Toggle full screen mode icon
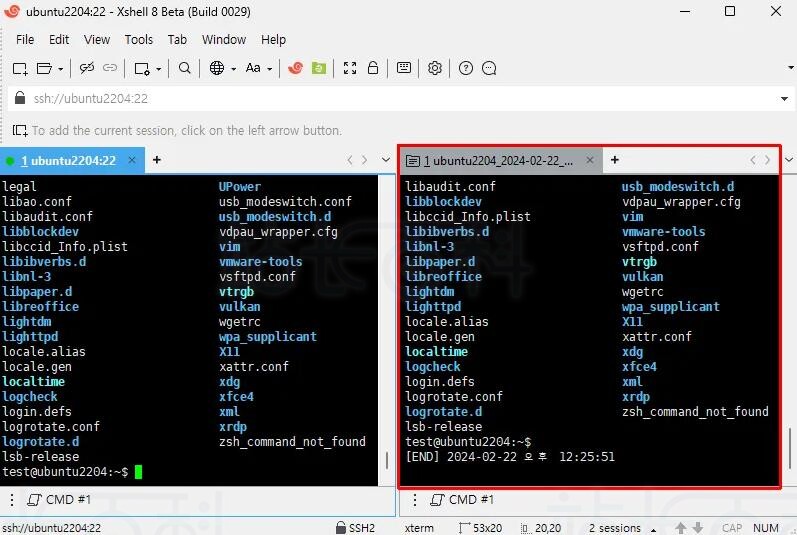The width and height of the screenshot is (797, 535). coord(350,68)
